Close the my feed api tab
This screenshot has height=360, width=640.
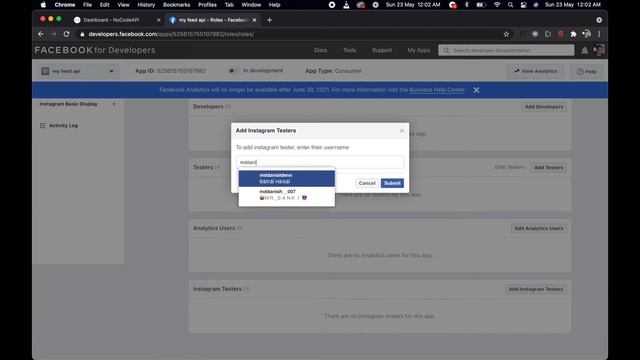[254, 20]
